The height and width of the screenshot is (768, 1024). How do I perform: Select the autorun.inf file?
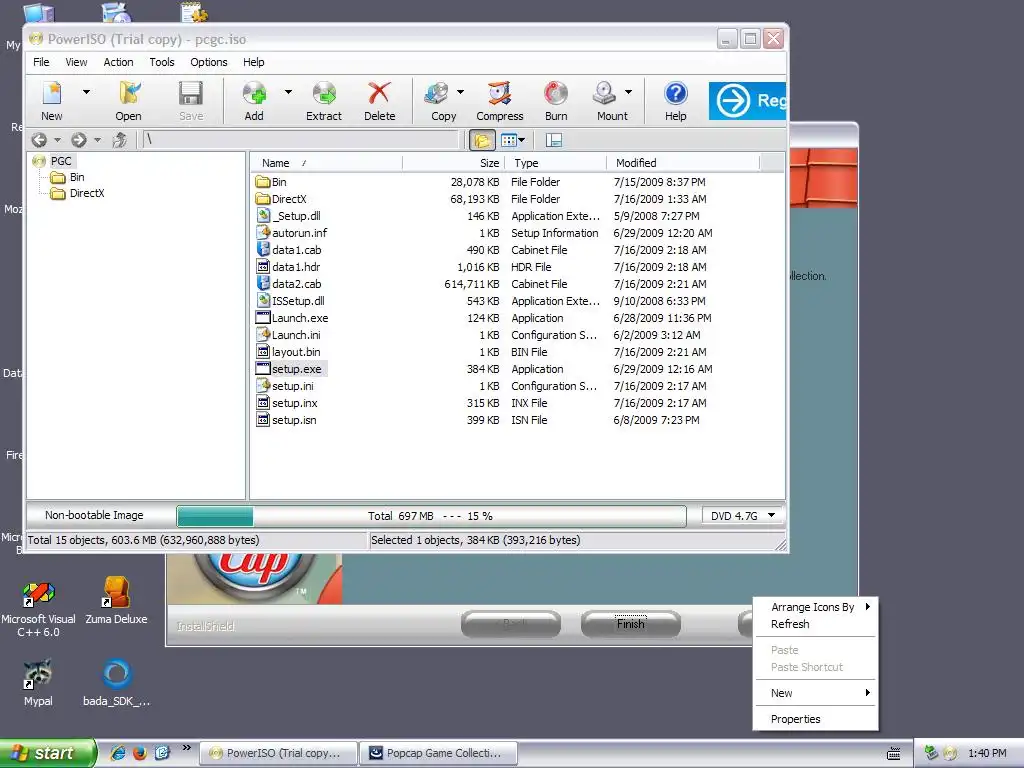pyautogui.click(x=299, y=233)
